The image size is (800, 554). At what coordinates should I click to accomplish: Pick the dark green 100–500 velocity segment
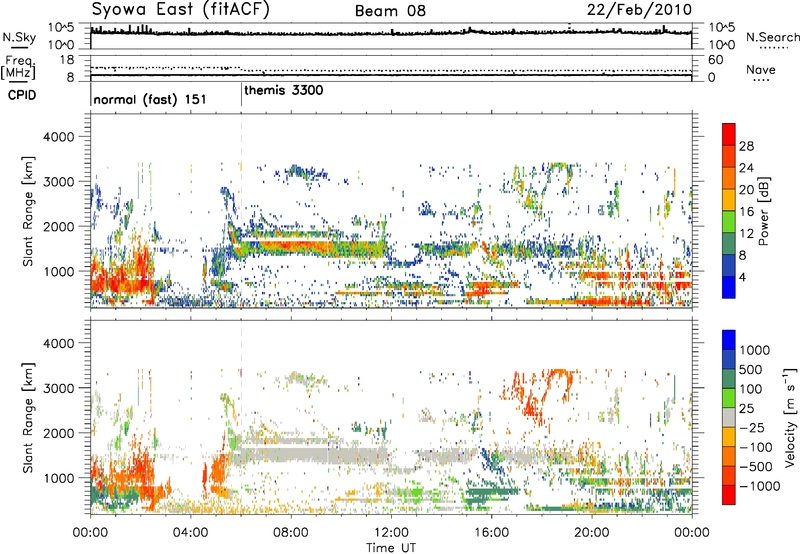tap(729, 379)
